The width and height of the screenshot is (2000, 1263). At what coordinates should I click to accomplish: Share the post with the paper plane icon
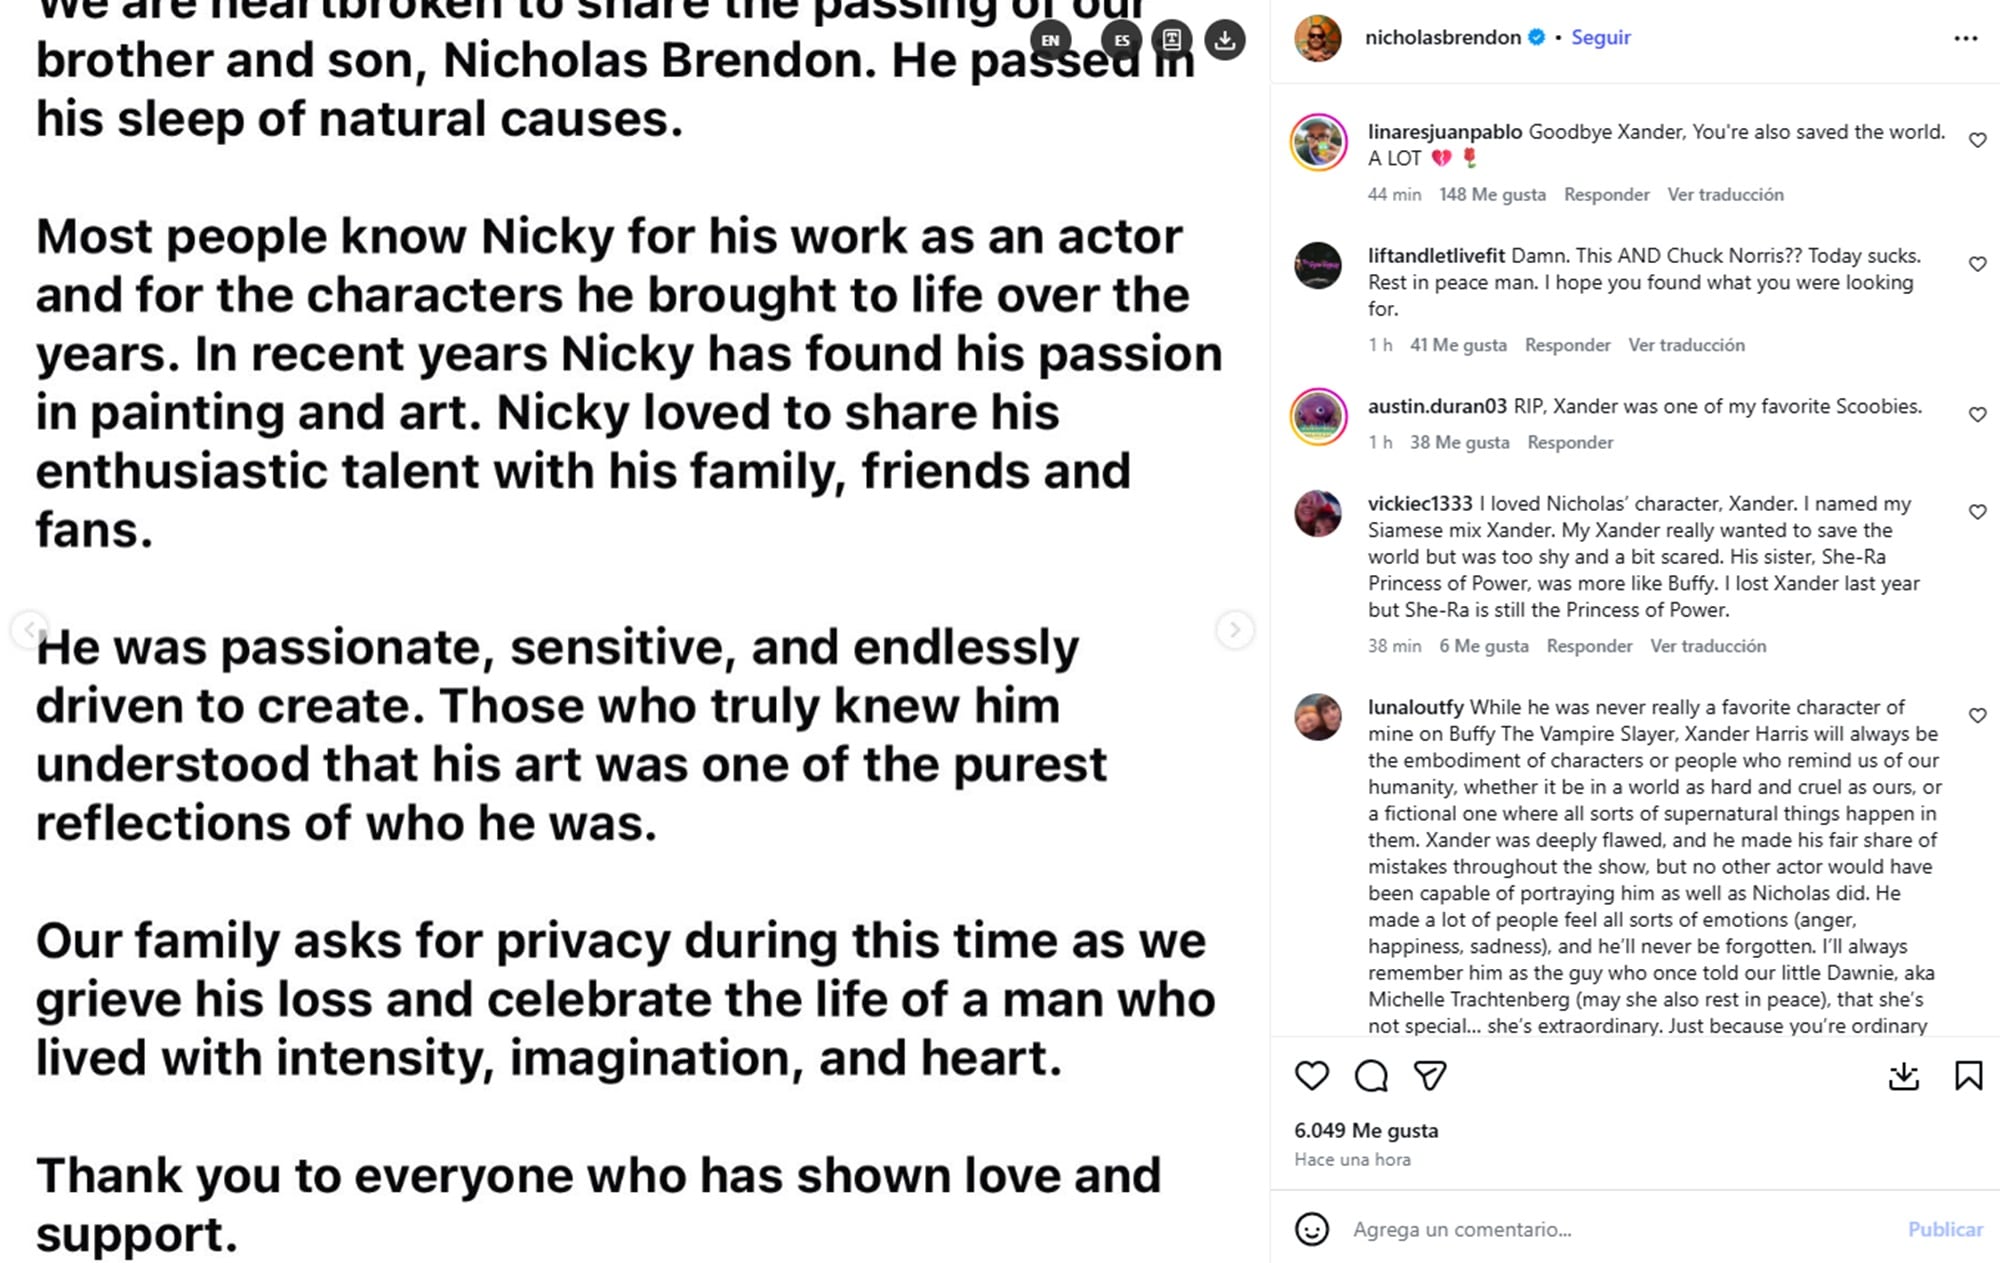click(x=1430, y=1076)
